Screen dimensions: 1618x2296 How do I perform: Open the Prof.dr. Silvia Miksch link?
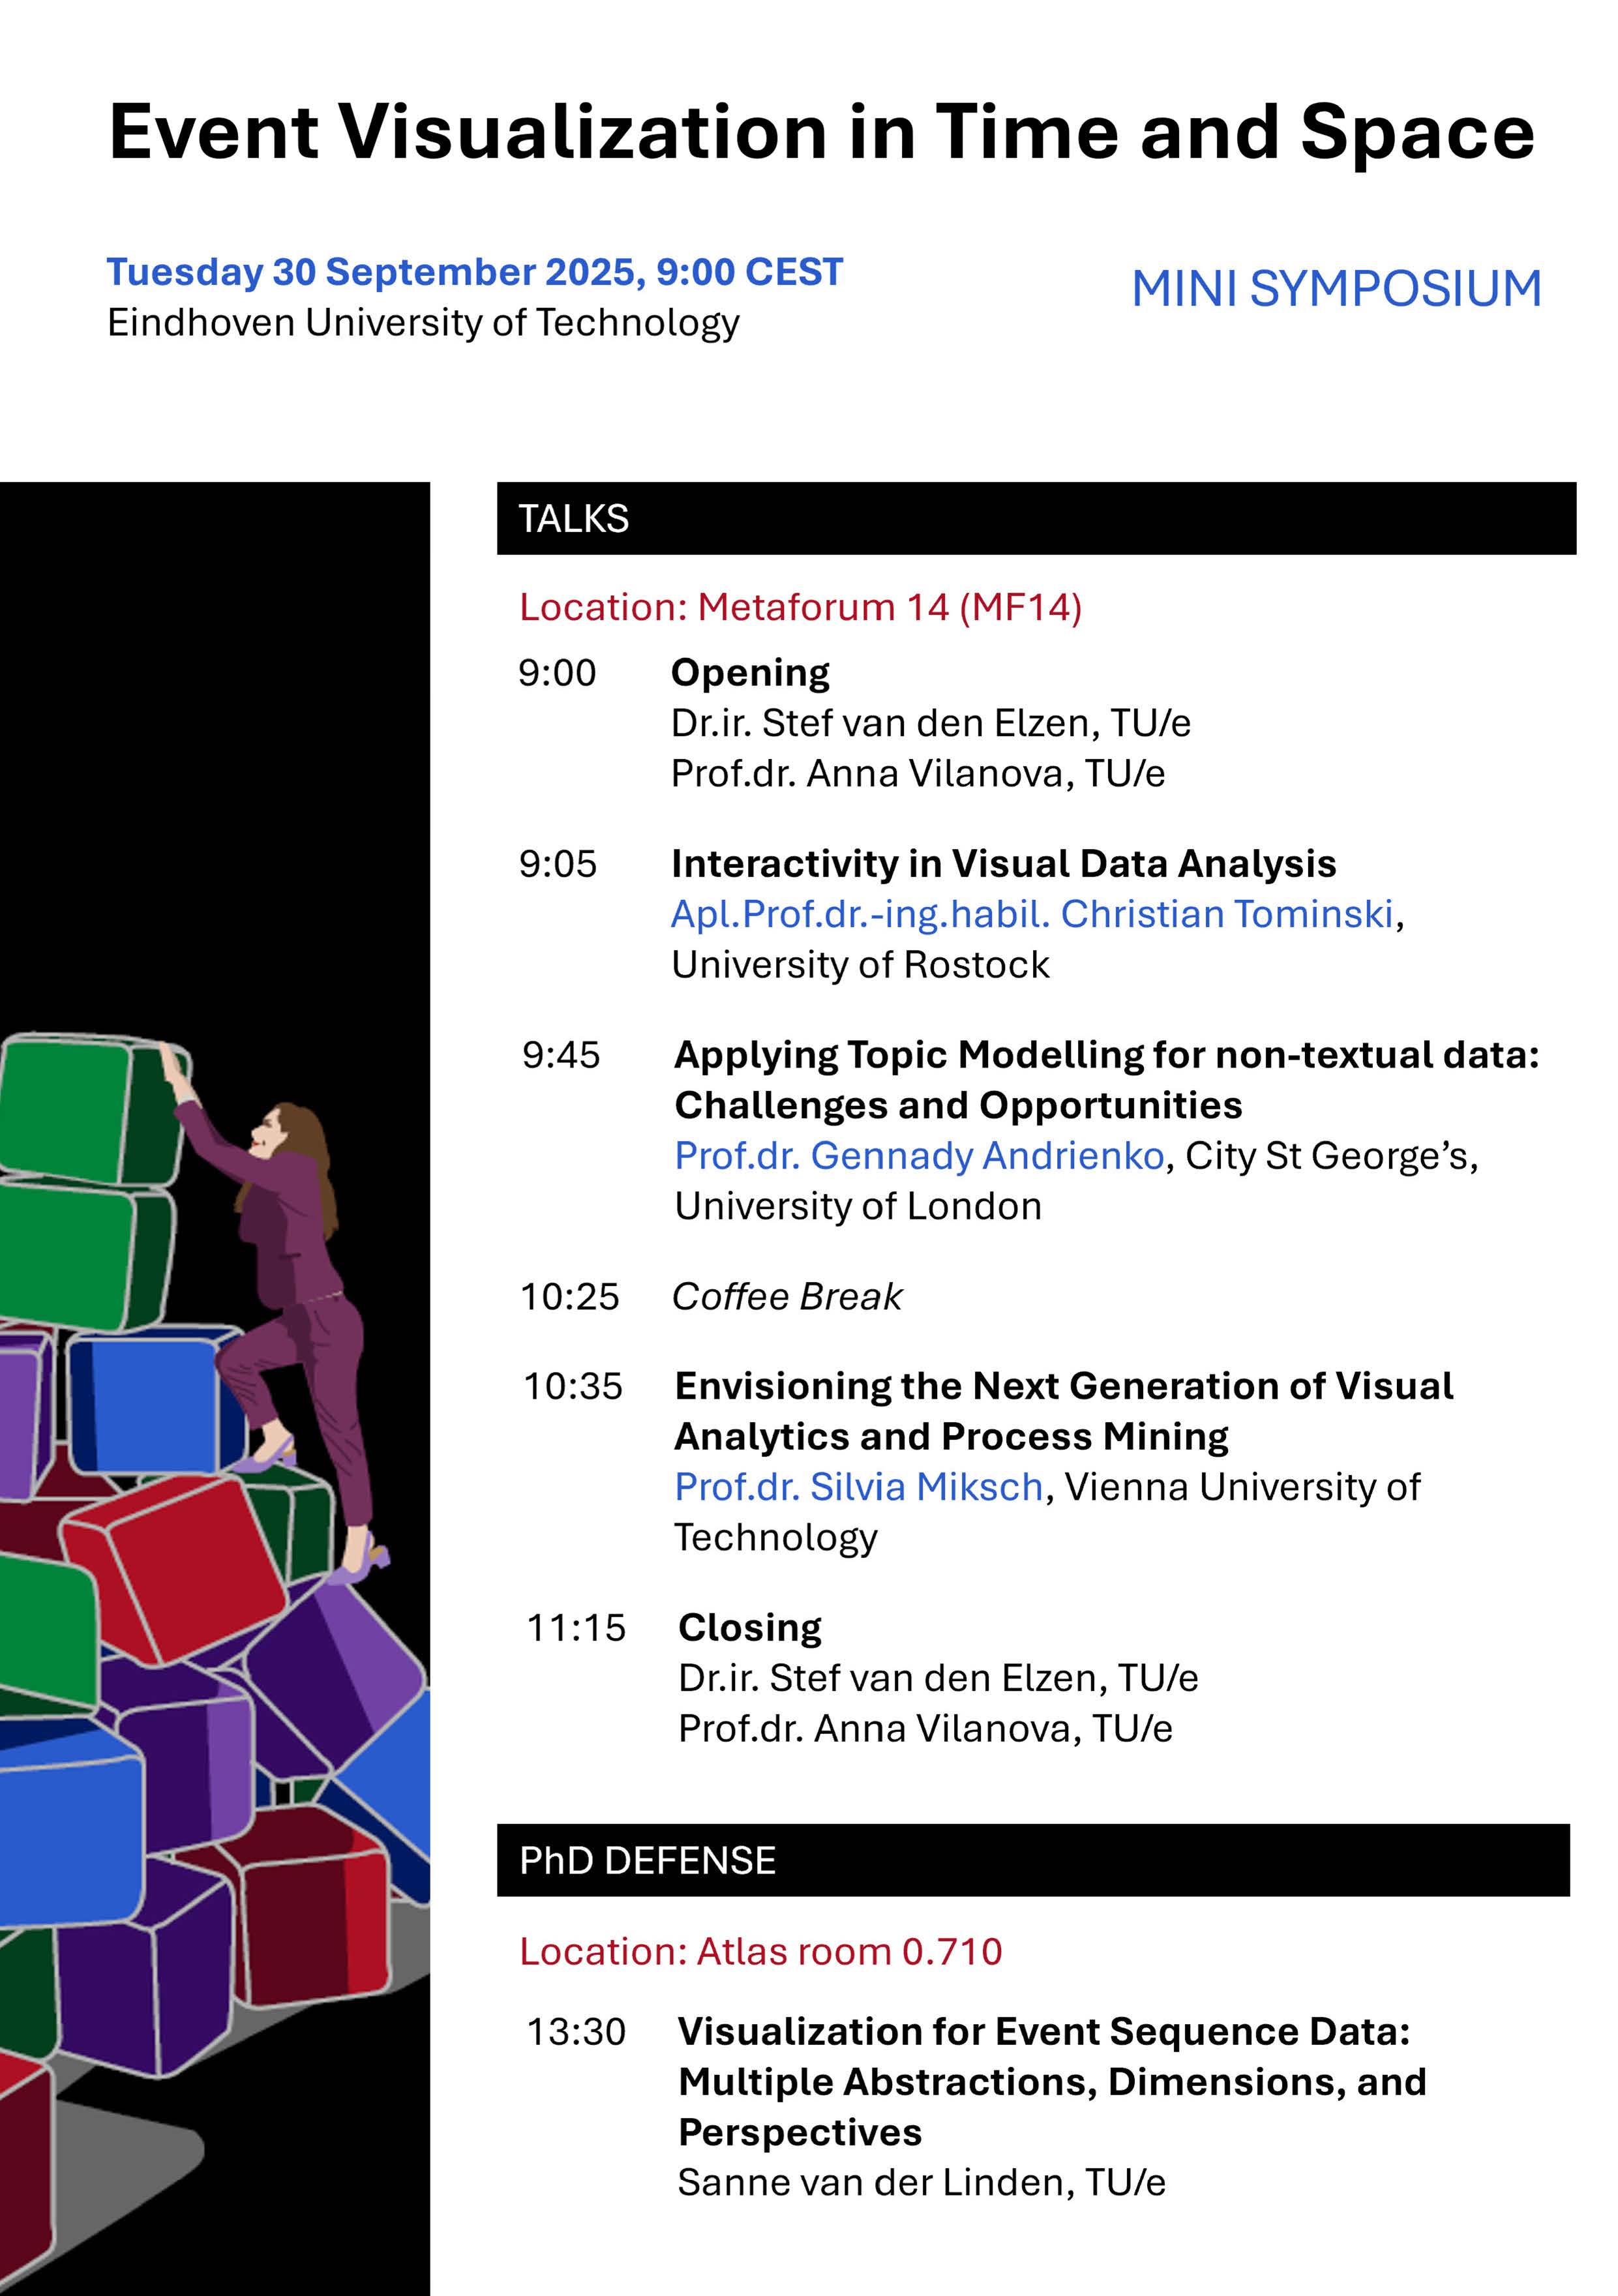(x=858, y=1487)
